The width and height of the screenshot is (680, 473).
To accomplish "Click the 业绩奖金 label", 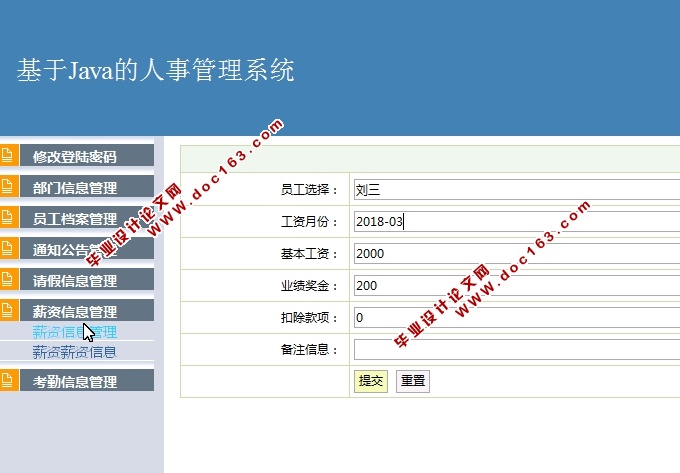I will tap(309, 286).
